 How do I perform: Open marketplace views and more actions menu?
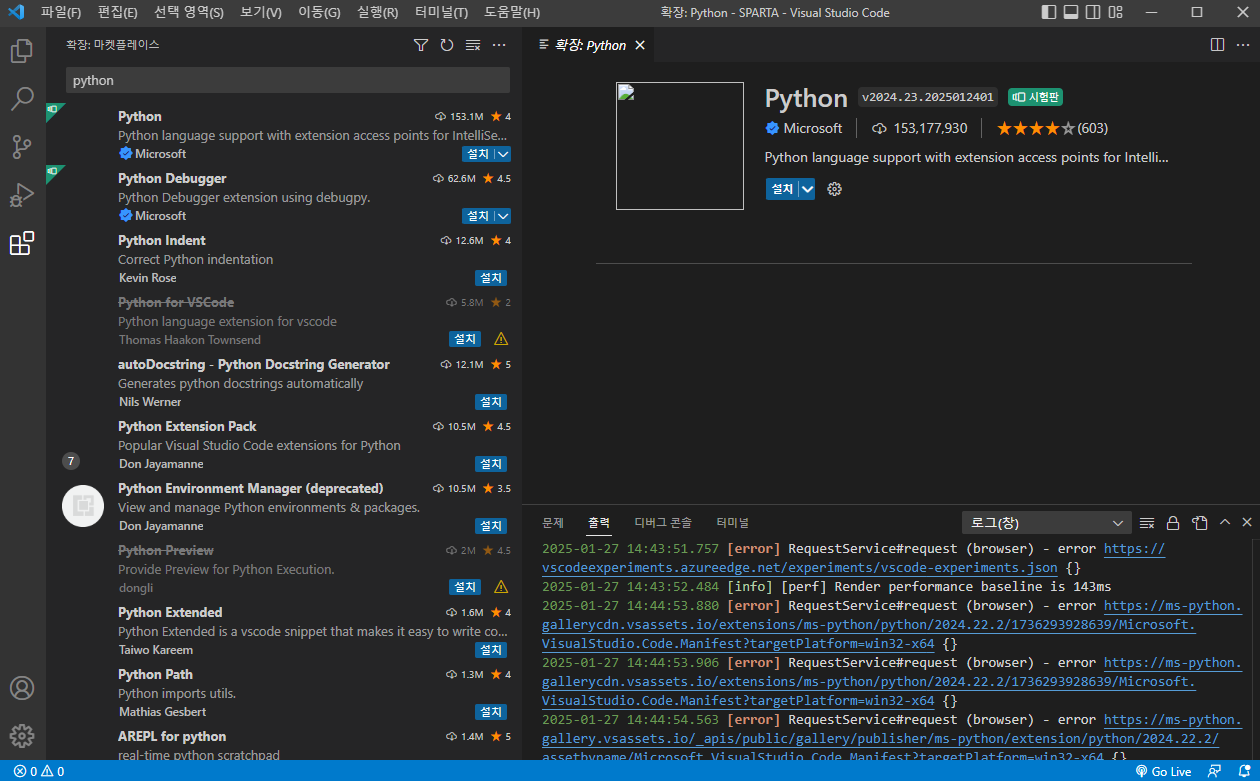click(499, 45)
